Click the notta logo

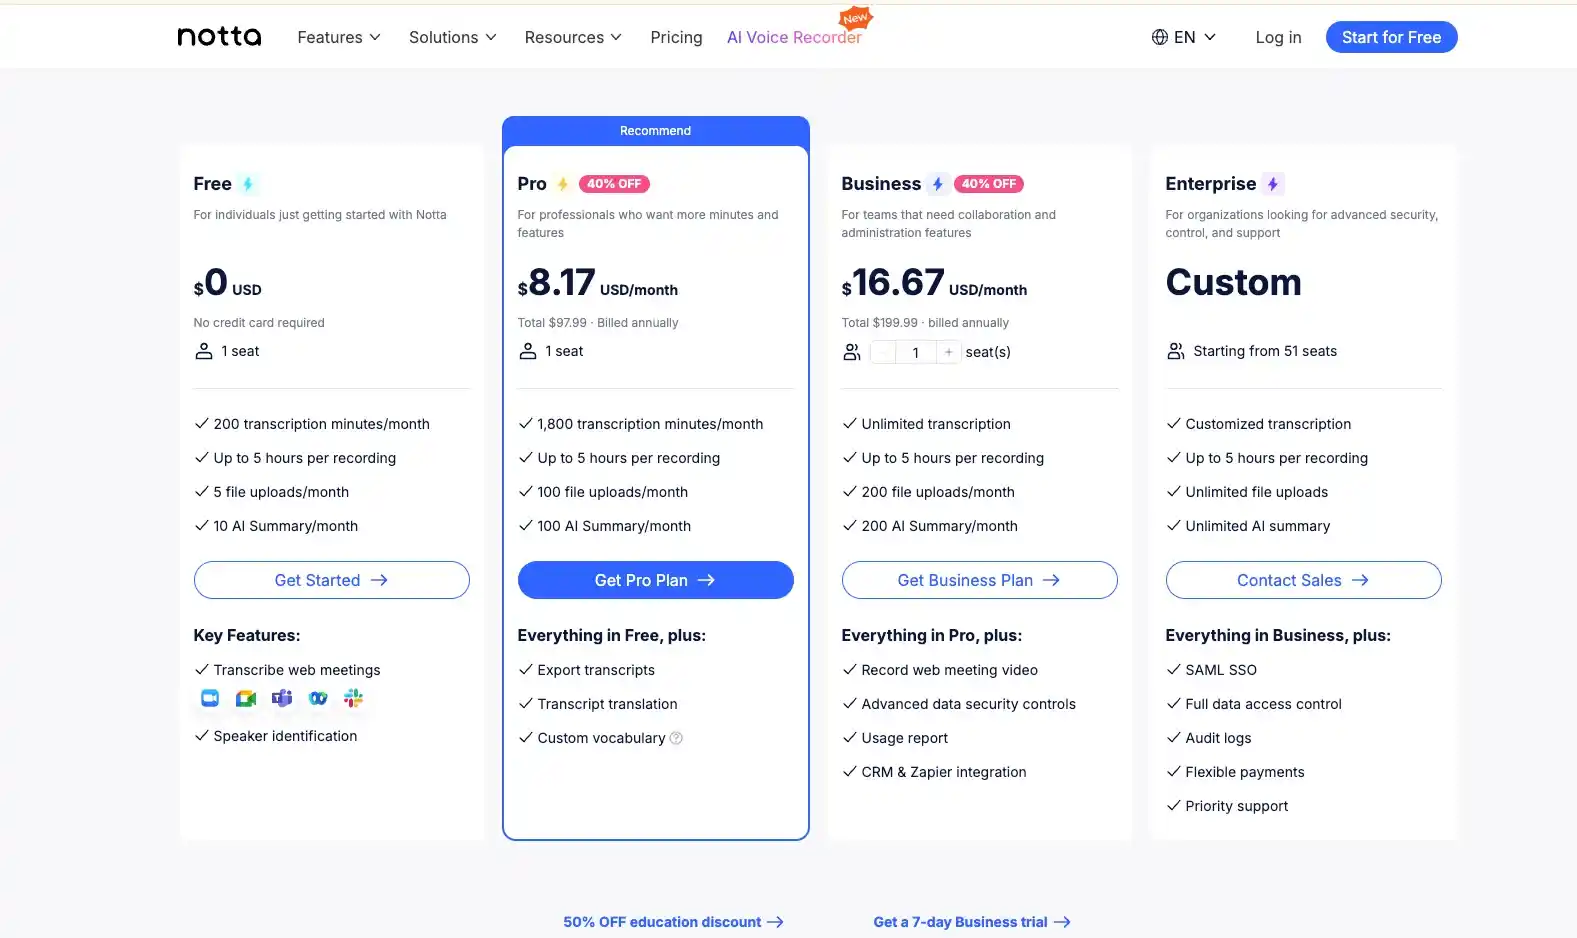pyautogui.click(x=219, y=37)
